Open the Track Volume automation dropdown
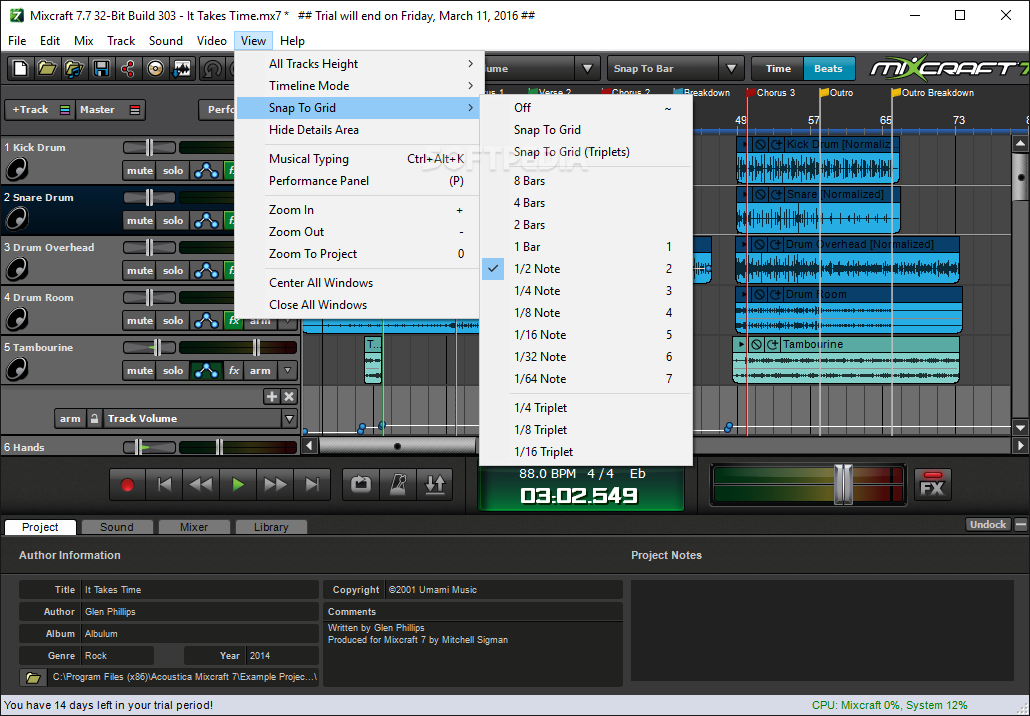The image size is (1030, 716). tap(290, 418)
